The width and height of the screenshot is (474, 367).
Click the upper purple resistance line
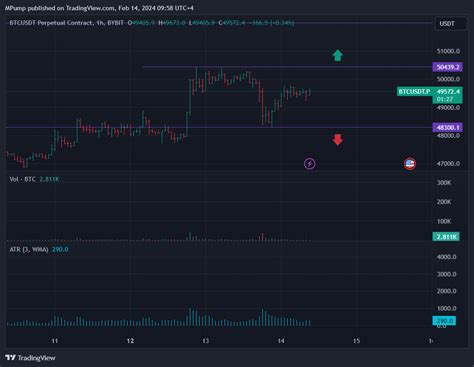[287, 67]
